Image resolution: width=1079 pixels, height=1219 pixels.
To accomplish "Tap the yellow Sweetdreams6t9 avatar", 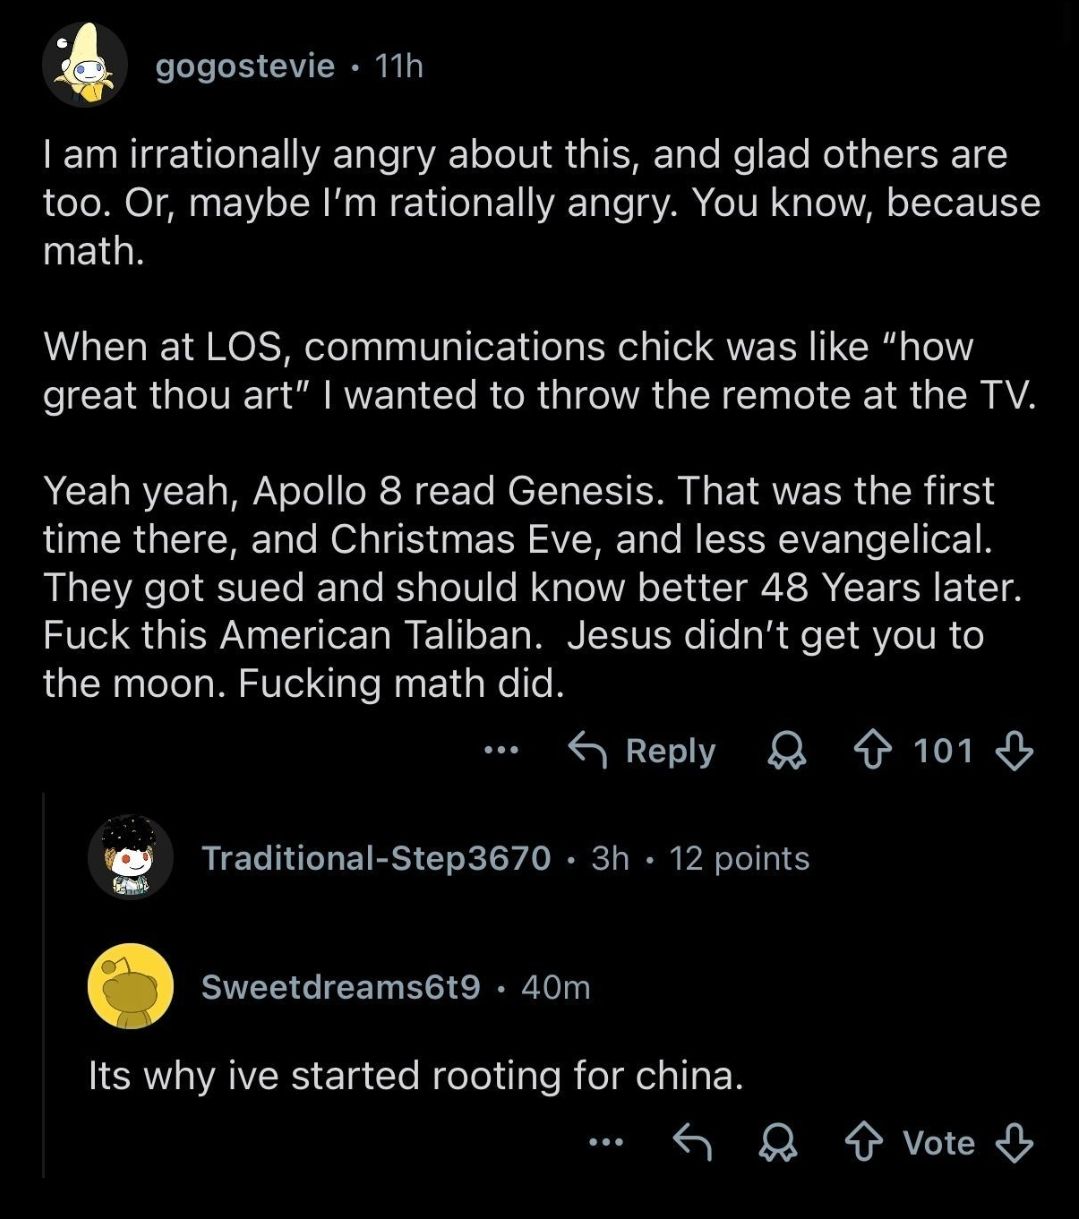I will [x=130, y=986].
